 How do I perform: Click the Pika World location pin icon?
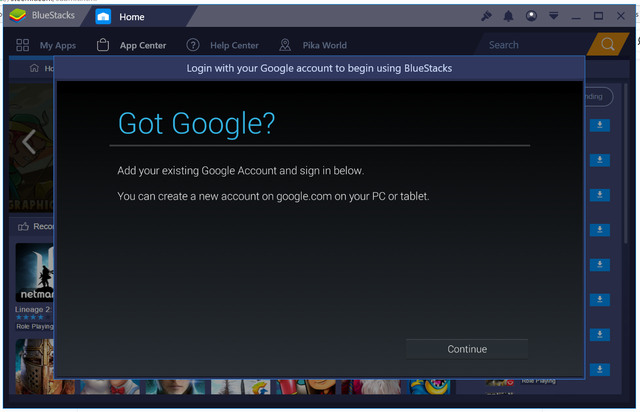click(x=285, y=45)
